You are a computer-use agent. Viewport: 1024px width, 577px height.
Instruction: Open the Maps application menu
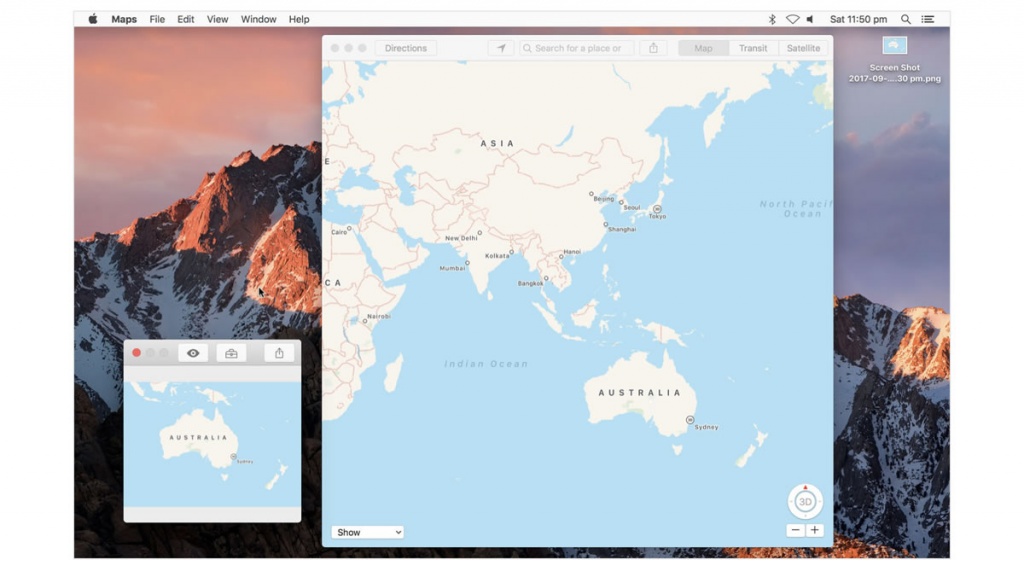(123, 19)
